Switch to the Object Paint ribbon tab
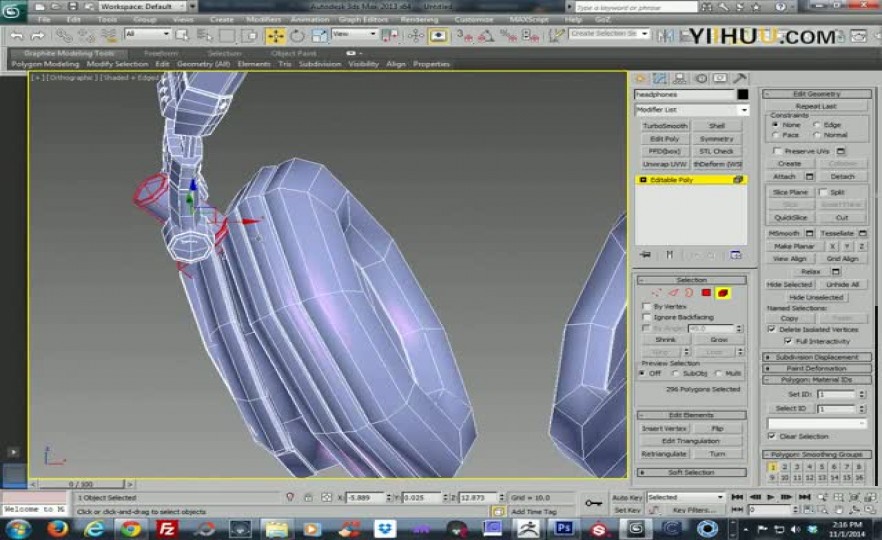Viewport: 882px width, 540px height. click(293, 53)
